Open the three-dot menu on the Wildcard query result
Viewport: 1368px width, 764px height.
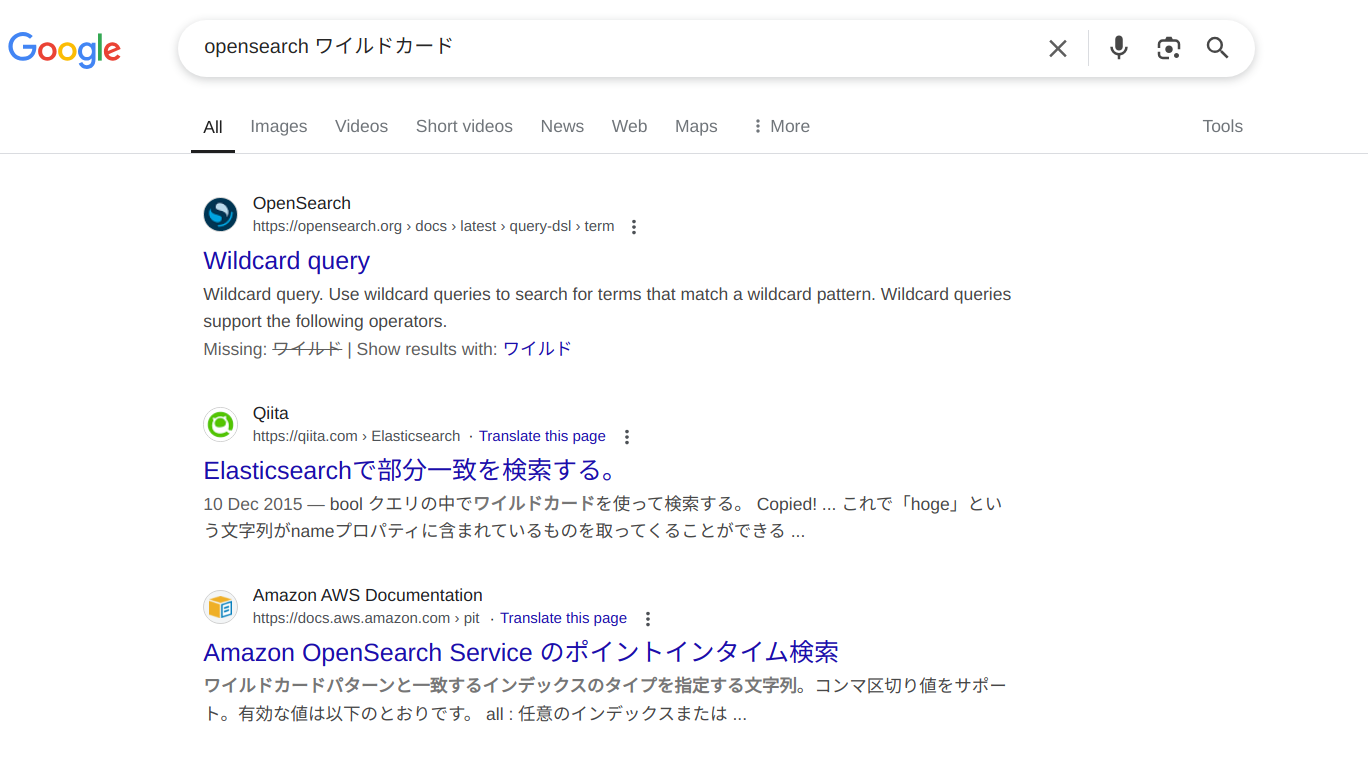[634, 226]
